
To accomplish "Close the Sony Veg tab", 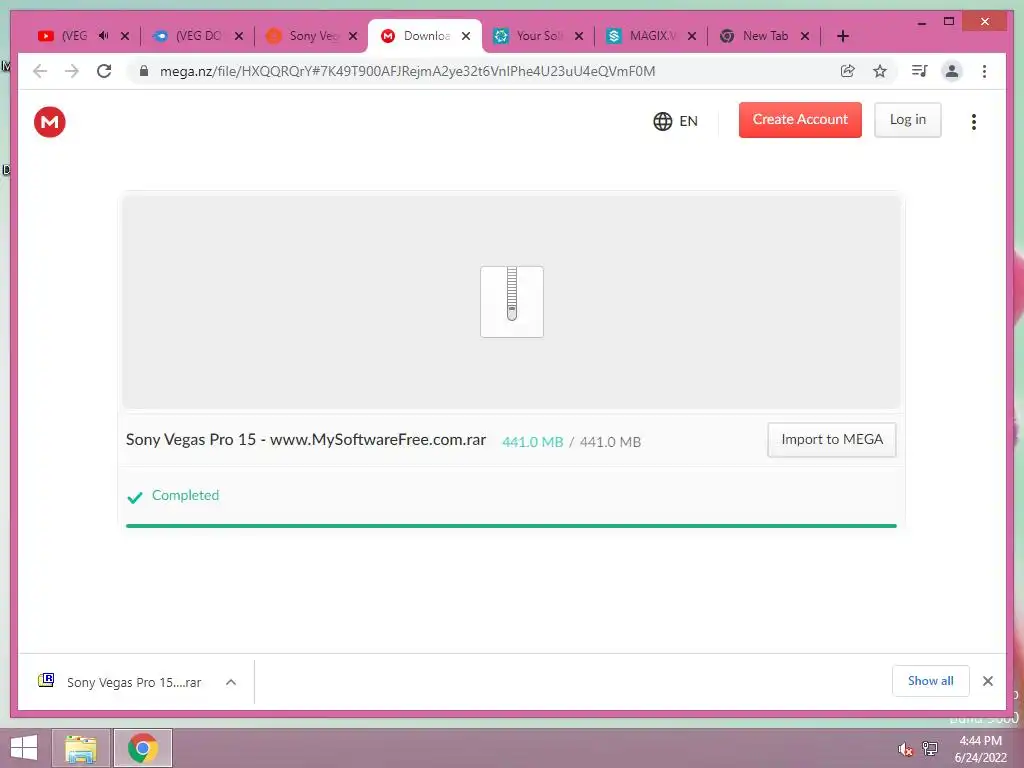I will point(353,36).
